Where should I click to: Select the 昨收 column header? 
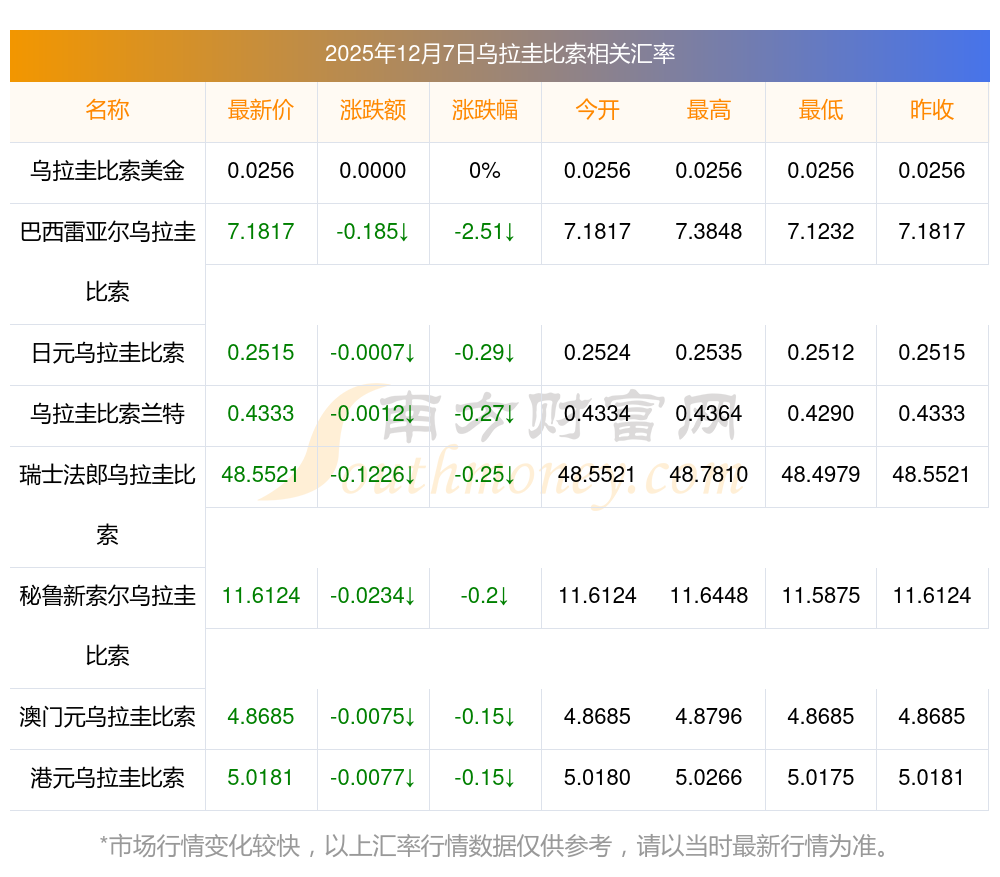tap(932, 111)
